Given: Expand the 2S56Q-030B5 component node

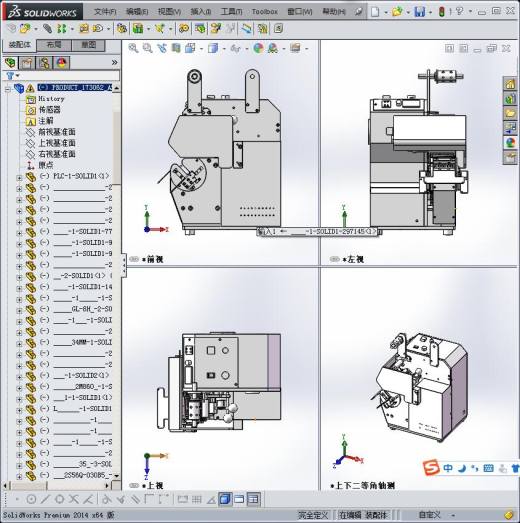Looking at the screenshot, I should click(x=19, y=477).
